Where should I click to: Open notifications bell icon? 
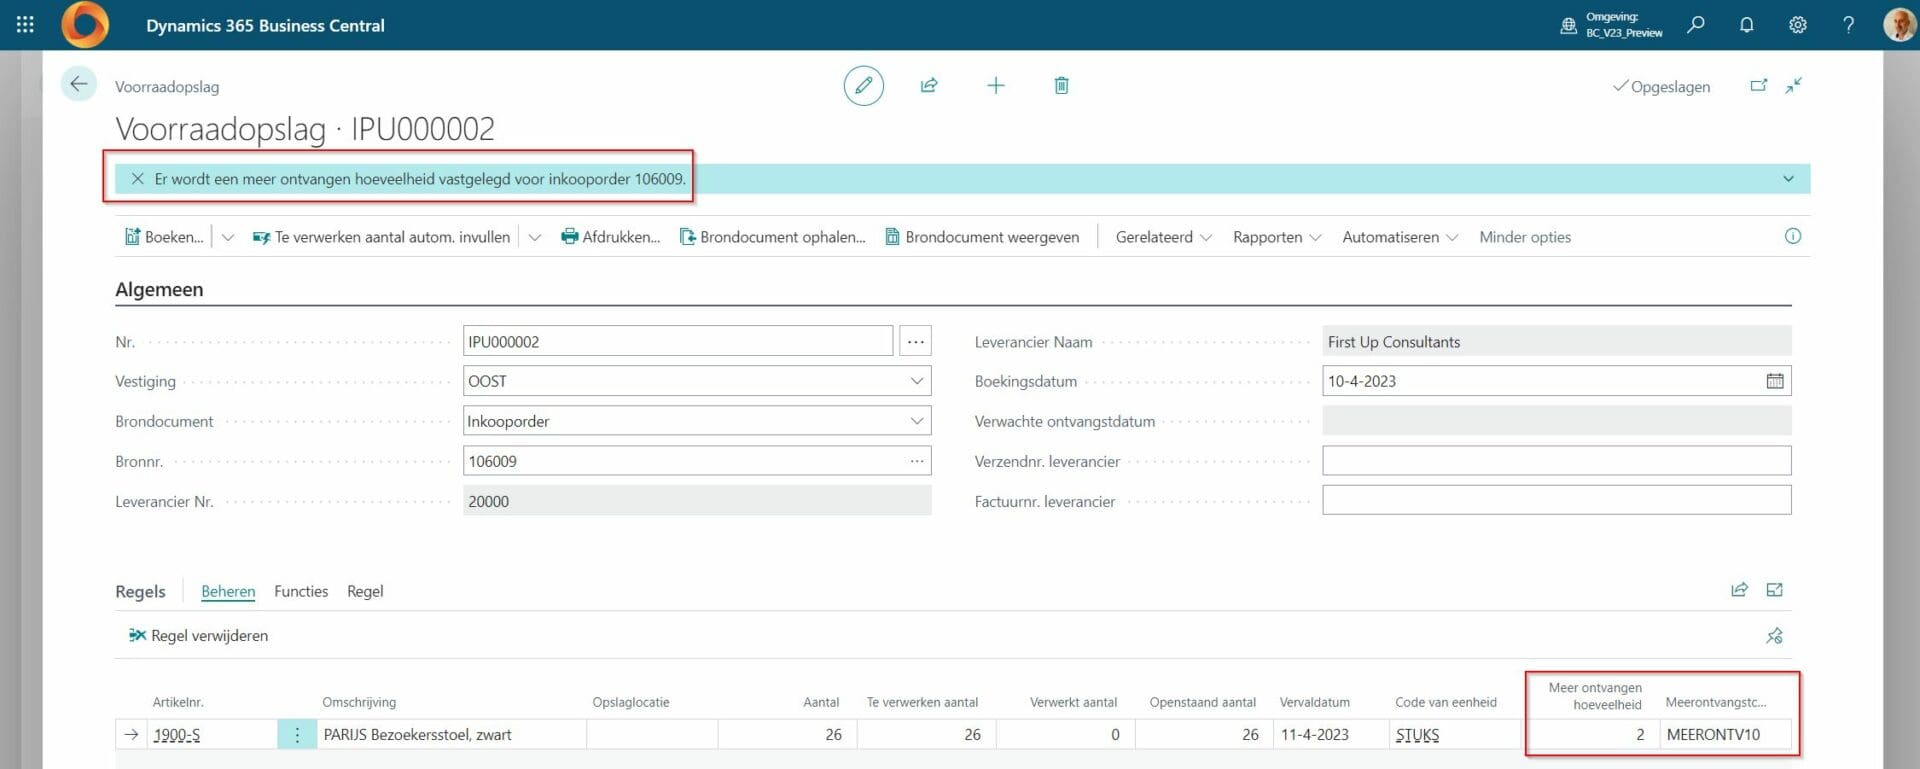[1747, 25]
